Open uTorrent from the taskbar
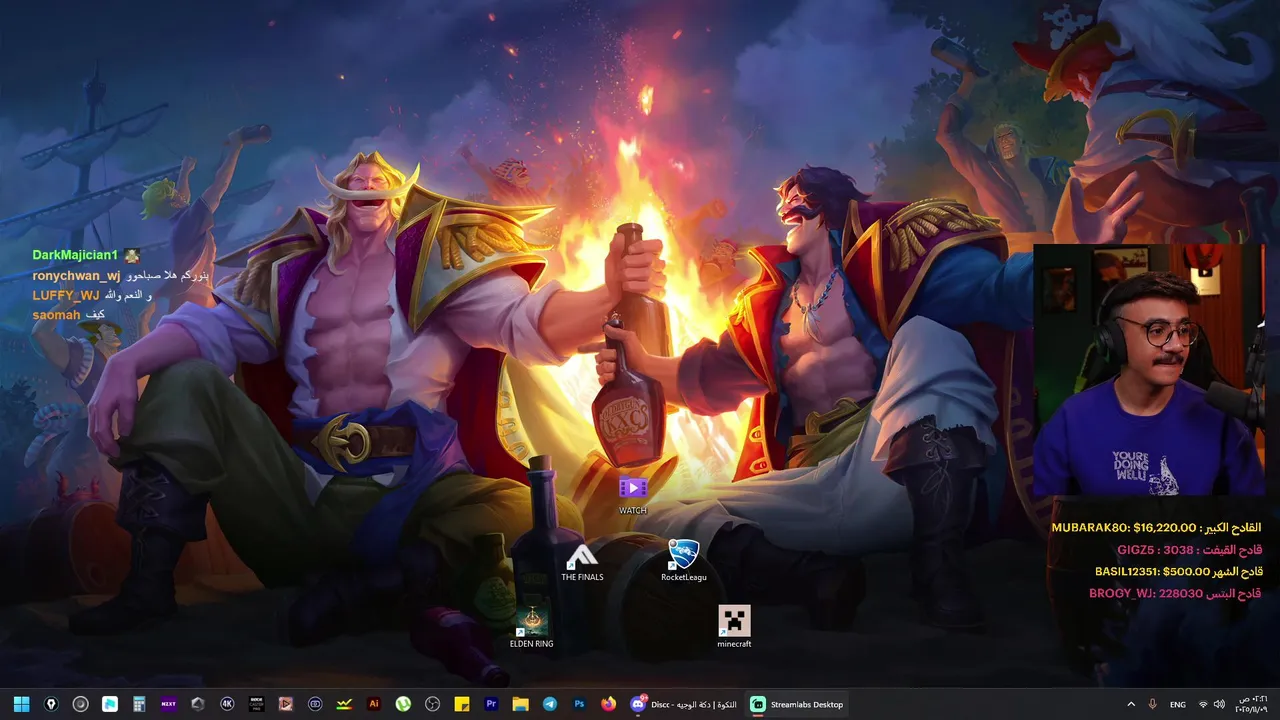The height and width of the screenshot is (720, 1280). point(403,704)
